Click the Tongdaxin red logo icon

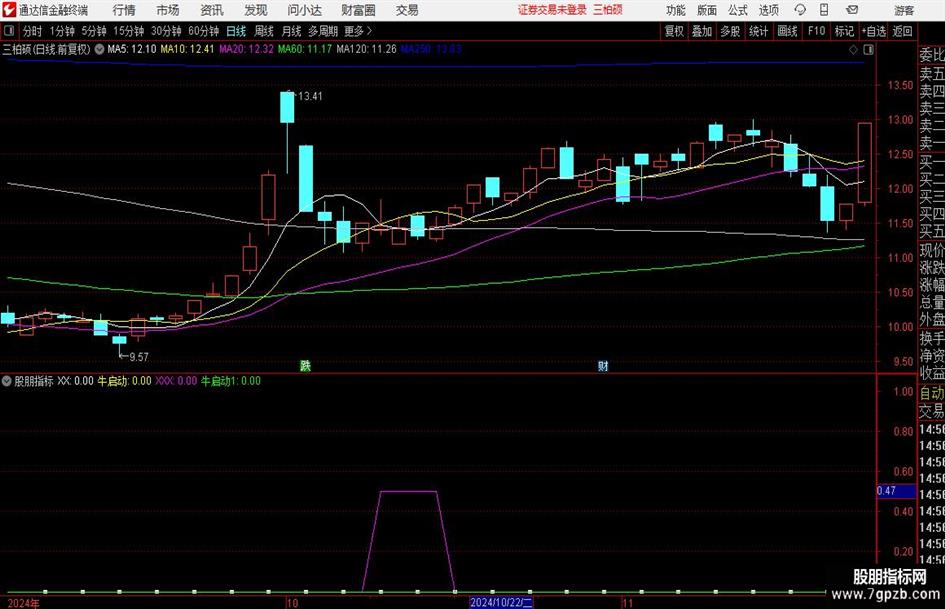(9, 10)
